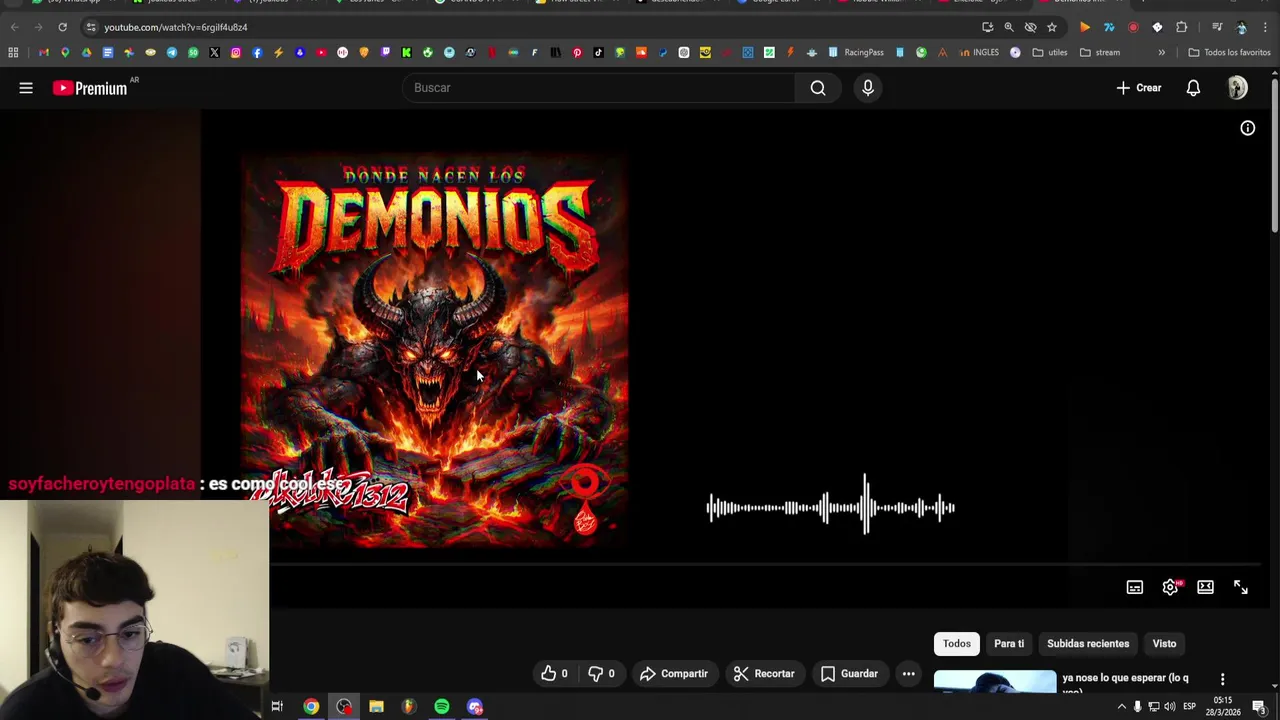
Task: Open the Instagram bookmark
Action: (236, 52)
